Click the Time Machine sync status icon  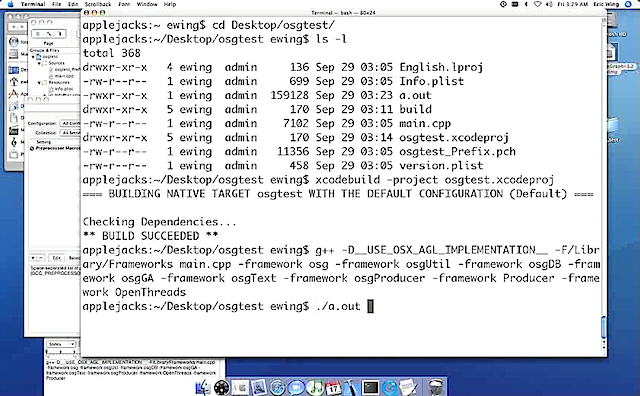[503, 4]
